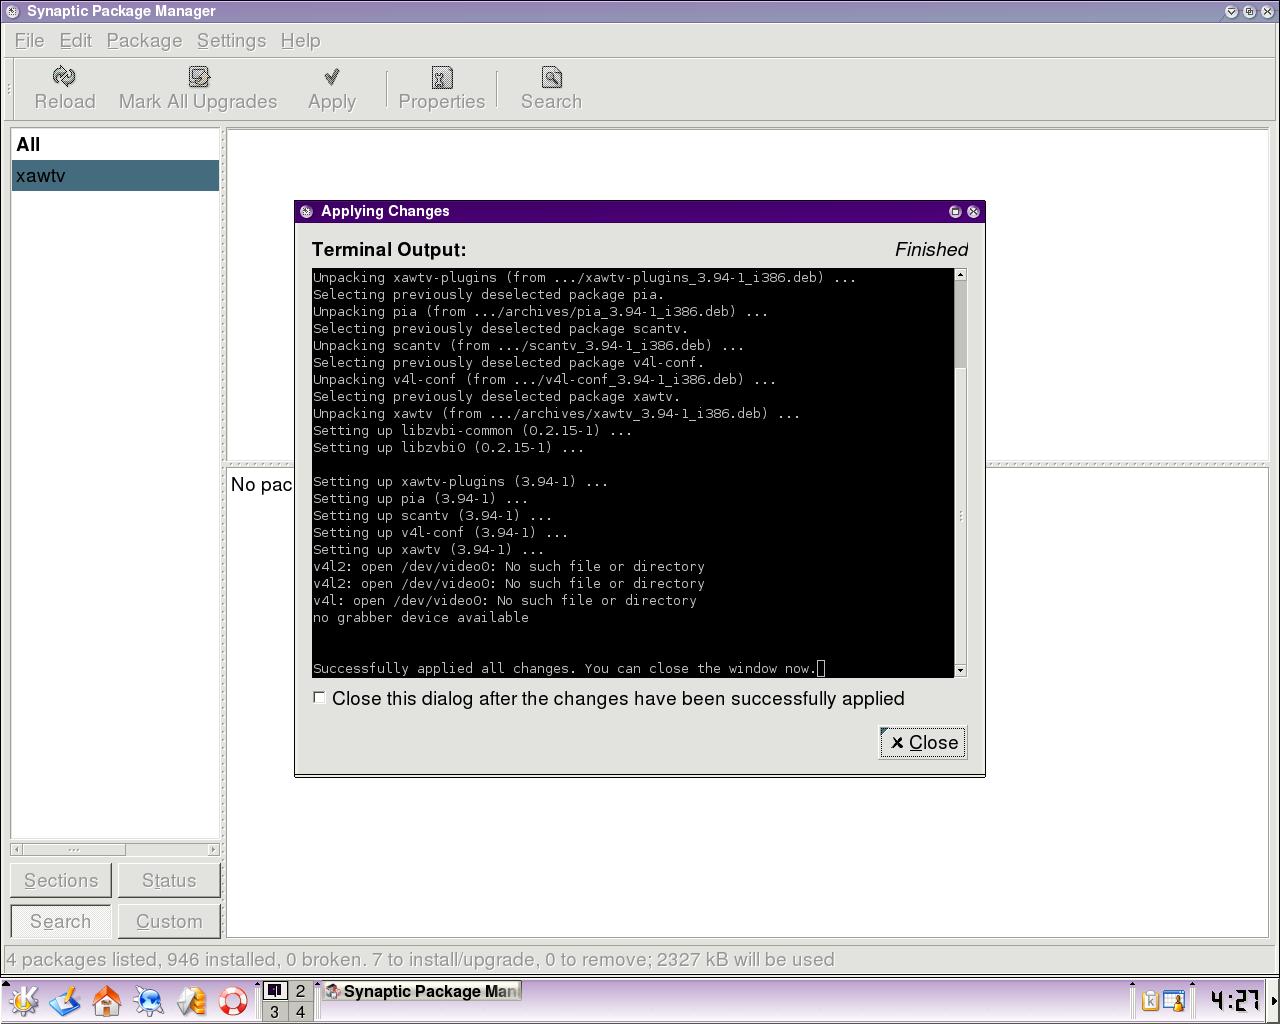Enable 'Close this dialog after changes' checkbox
The height and width of the screenshot is (1024, 1280).
pyautogui.click(x=319, y=697)
